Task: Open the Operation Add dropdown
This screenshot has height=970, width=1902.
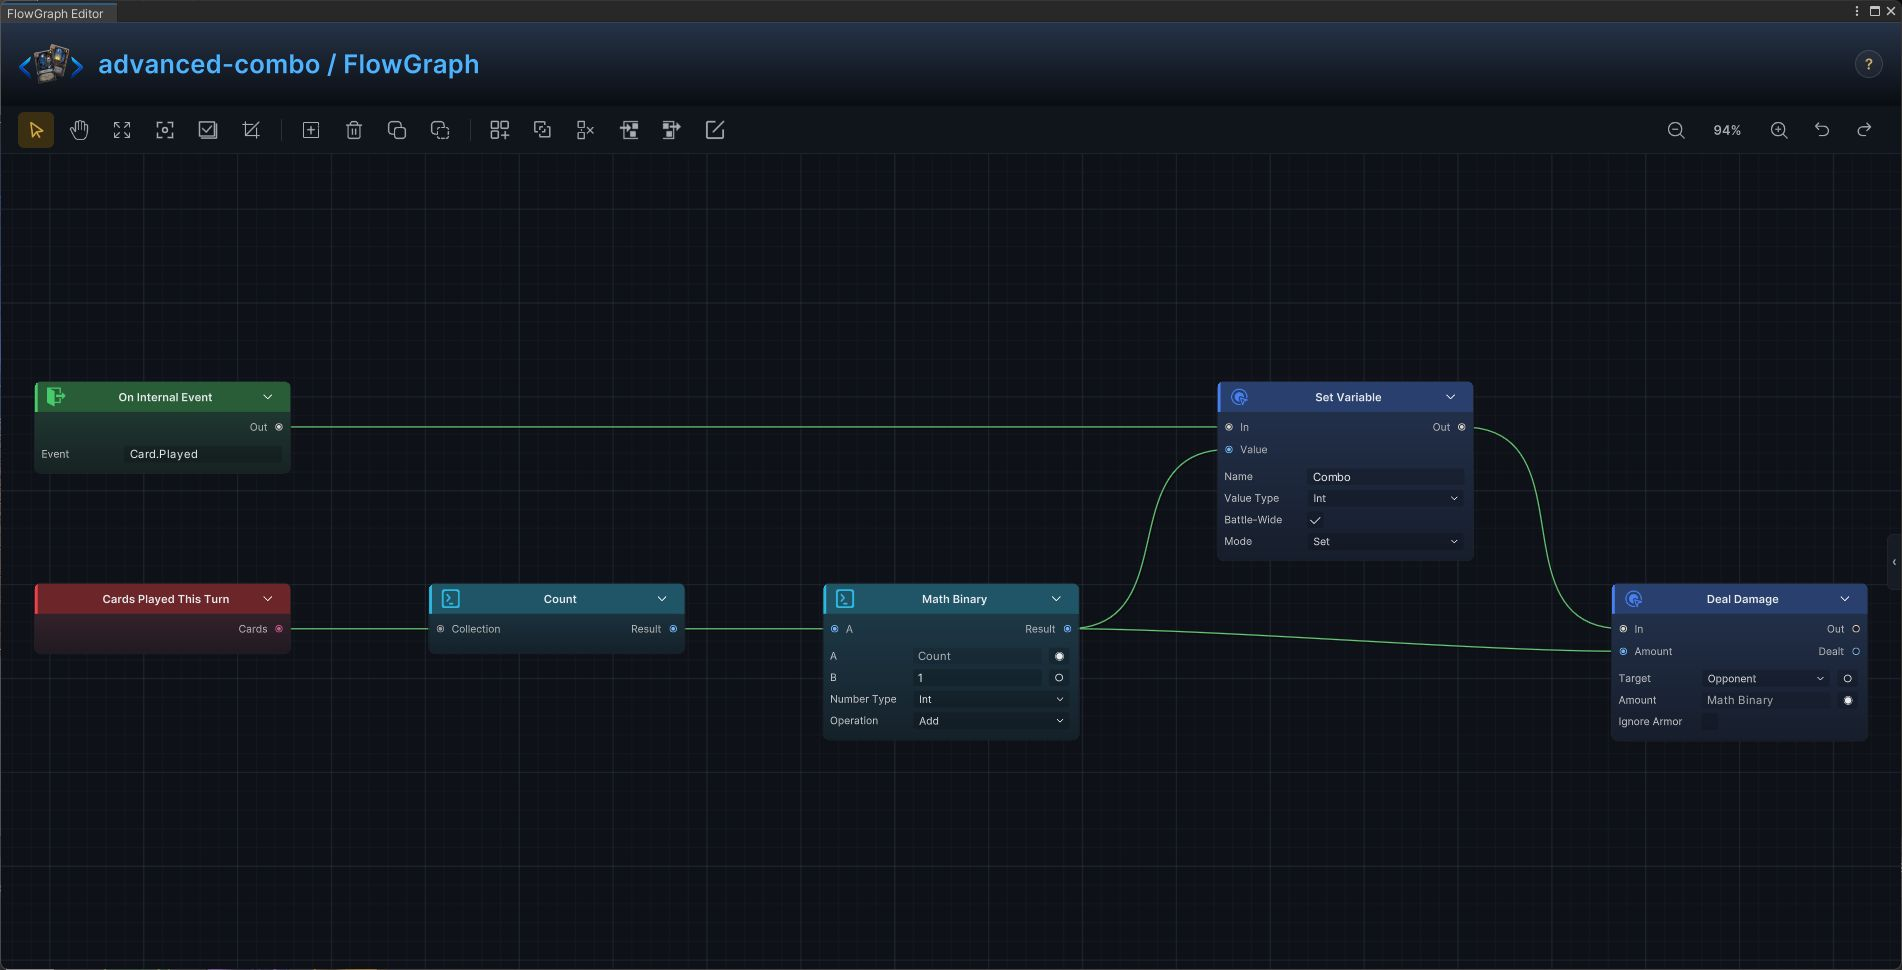Action: pyautogui.click(x=991, y=721)
